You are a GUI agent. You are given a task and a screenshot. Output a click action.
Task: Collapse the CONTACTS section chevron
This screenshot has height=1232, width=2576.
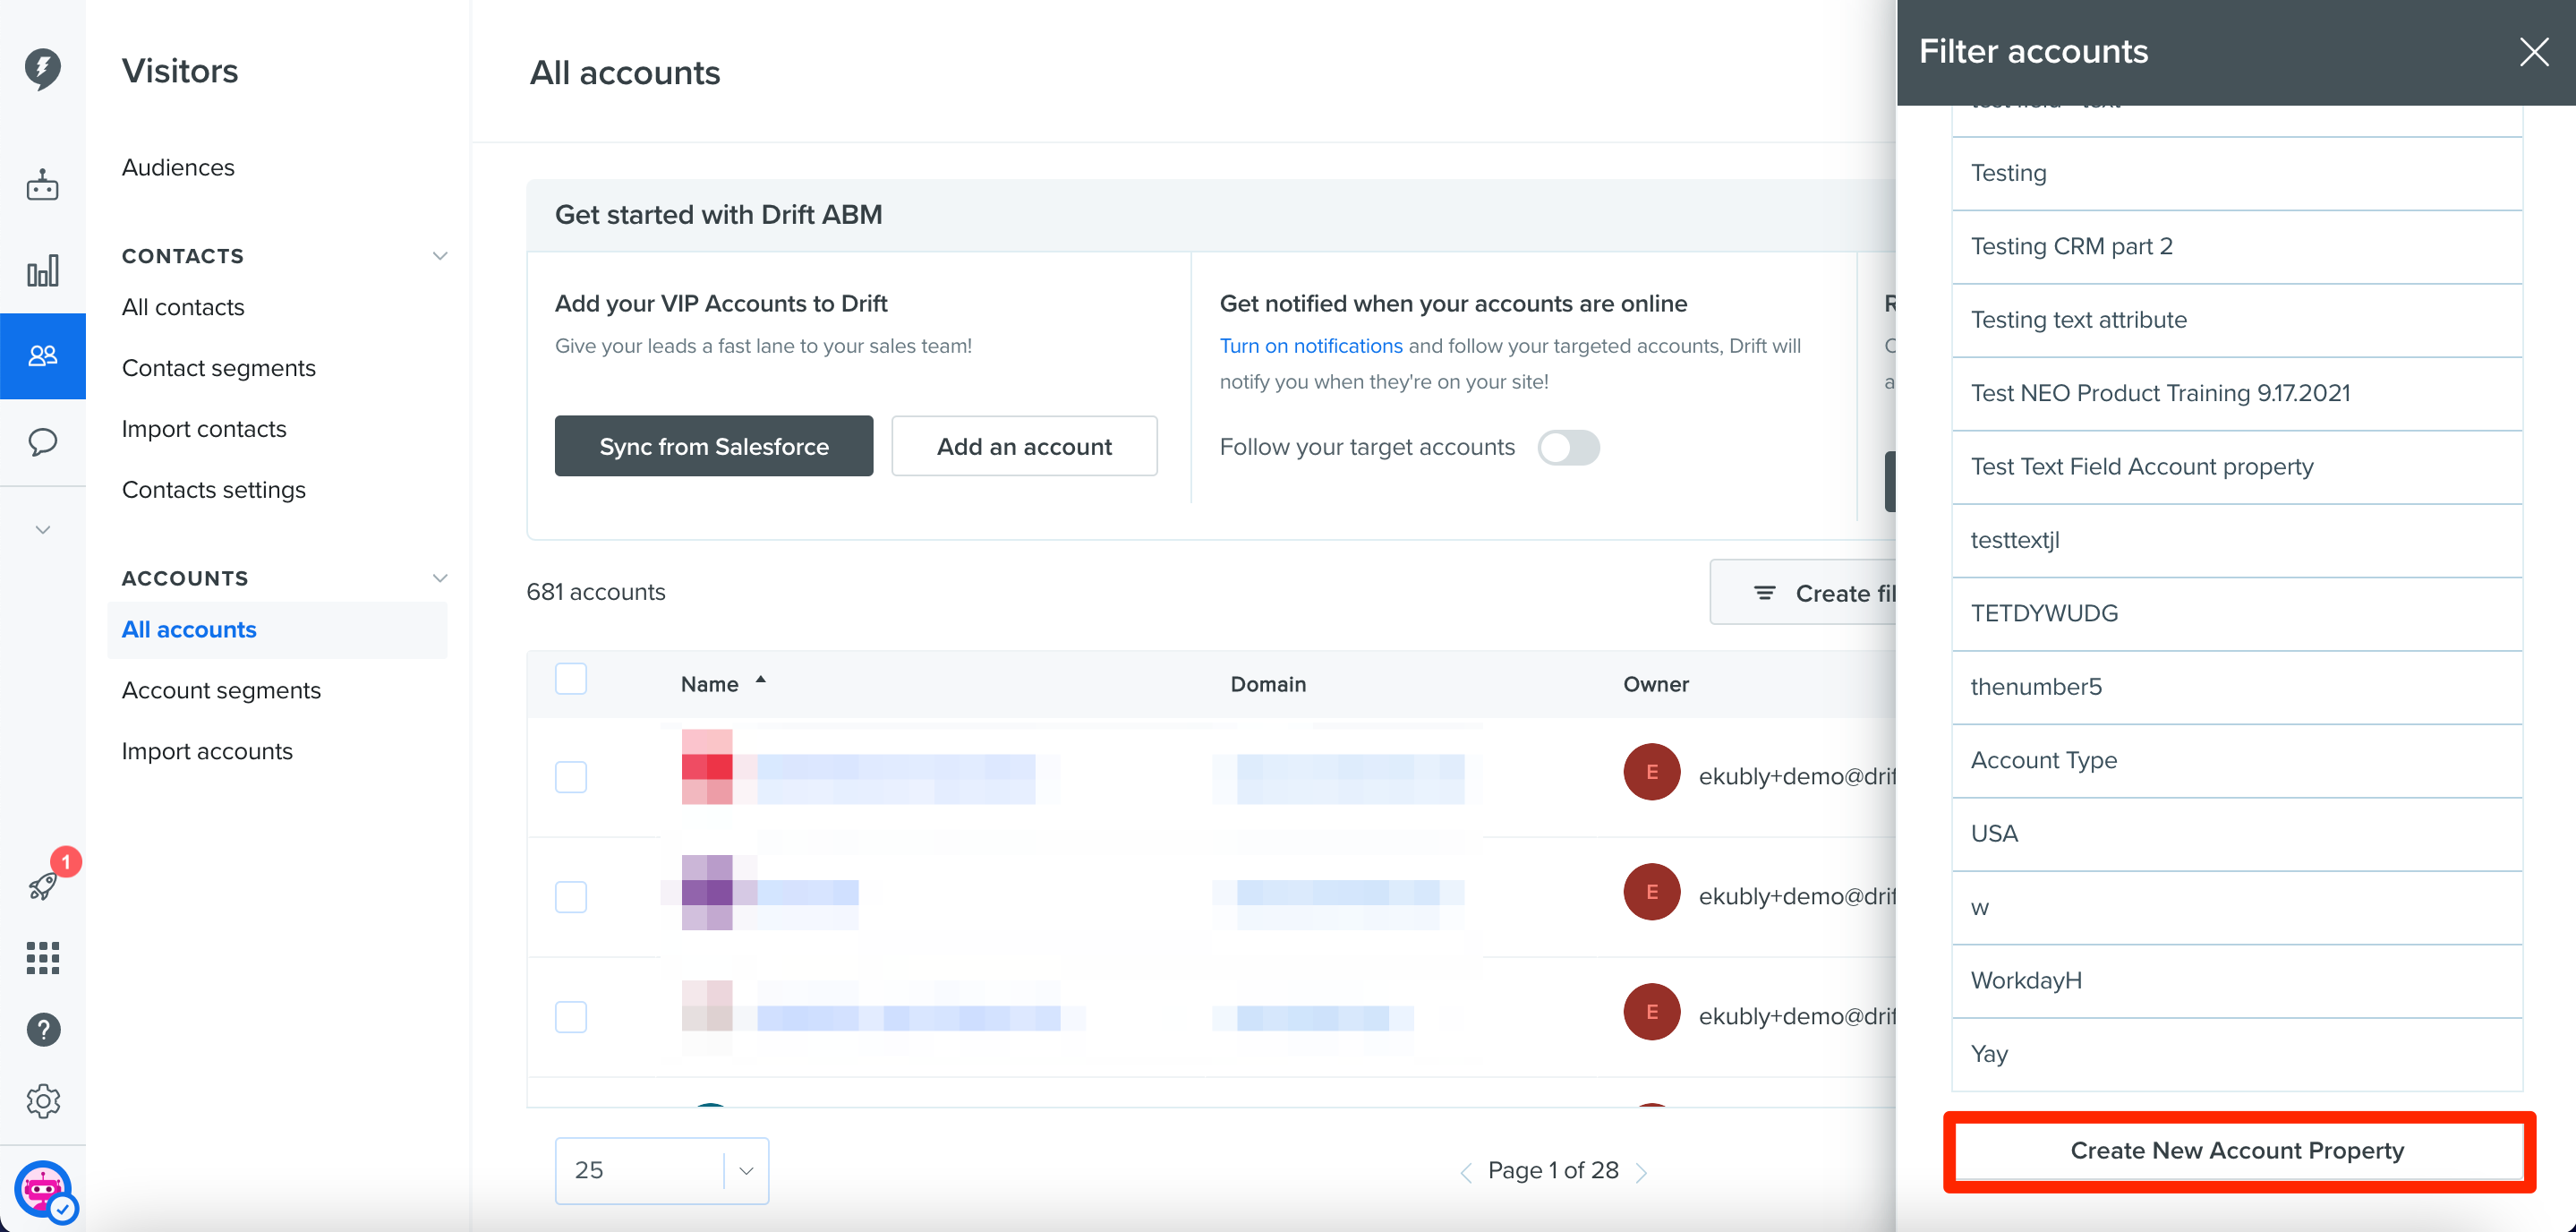coord(440,256)
